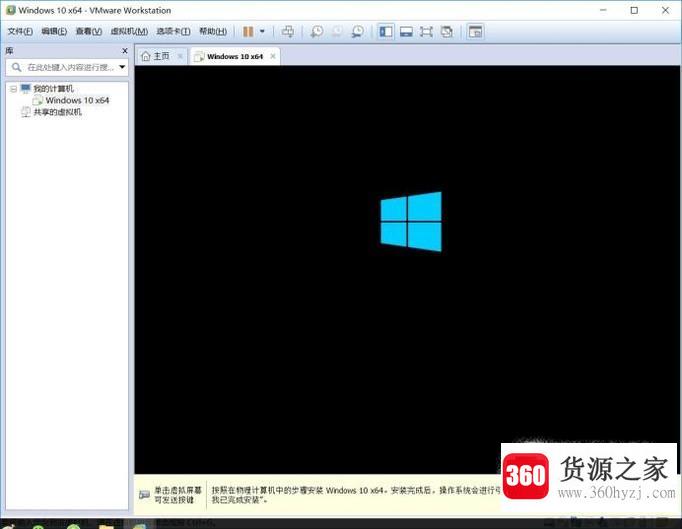The height and width of the screenshot is (529, 682).
Task: Close the 库 library panel
Action: (125, 51)
